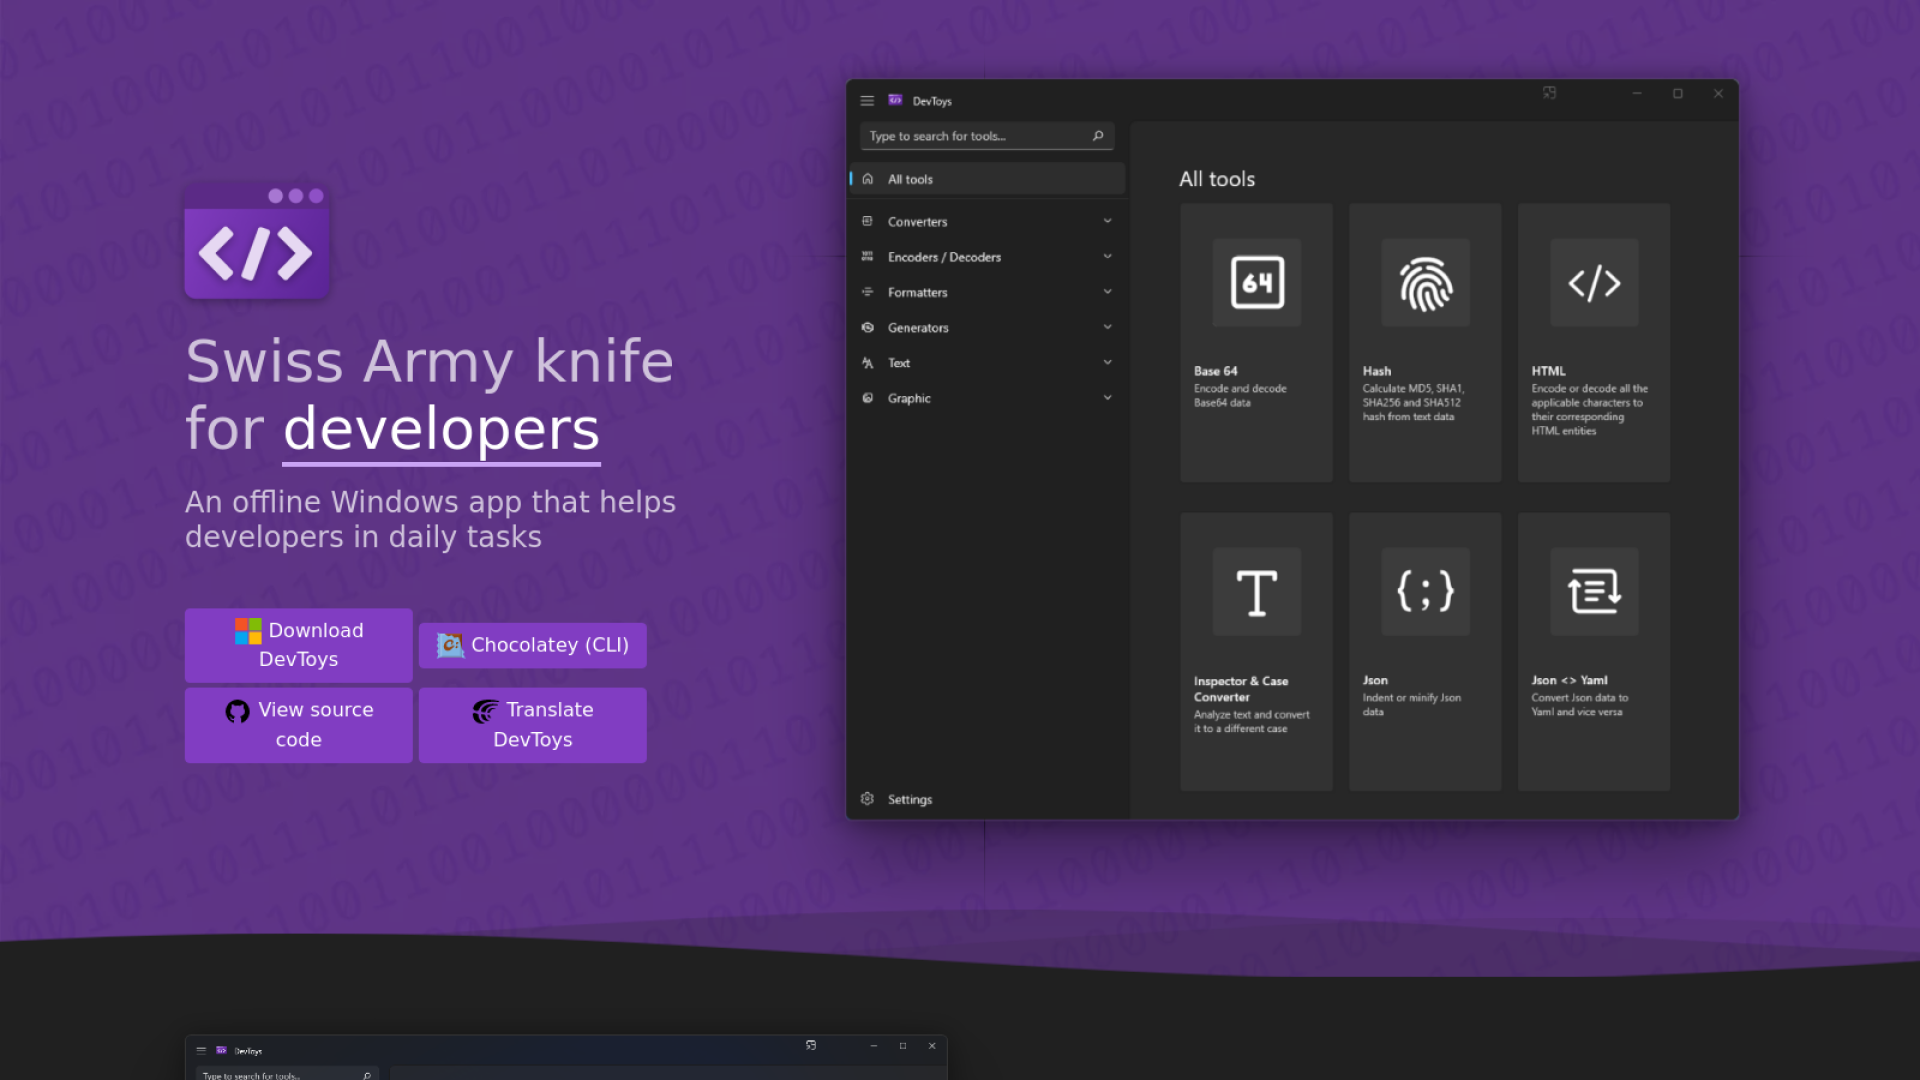Image resolution: width=1920 pixels, height=1080 pixels.
Task: Click the home icon beside All tools
Action: pyautogui.click(x=868, y=179)
